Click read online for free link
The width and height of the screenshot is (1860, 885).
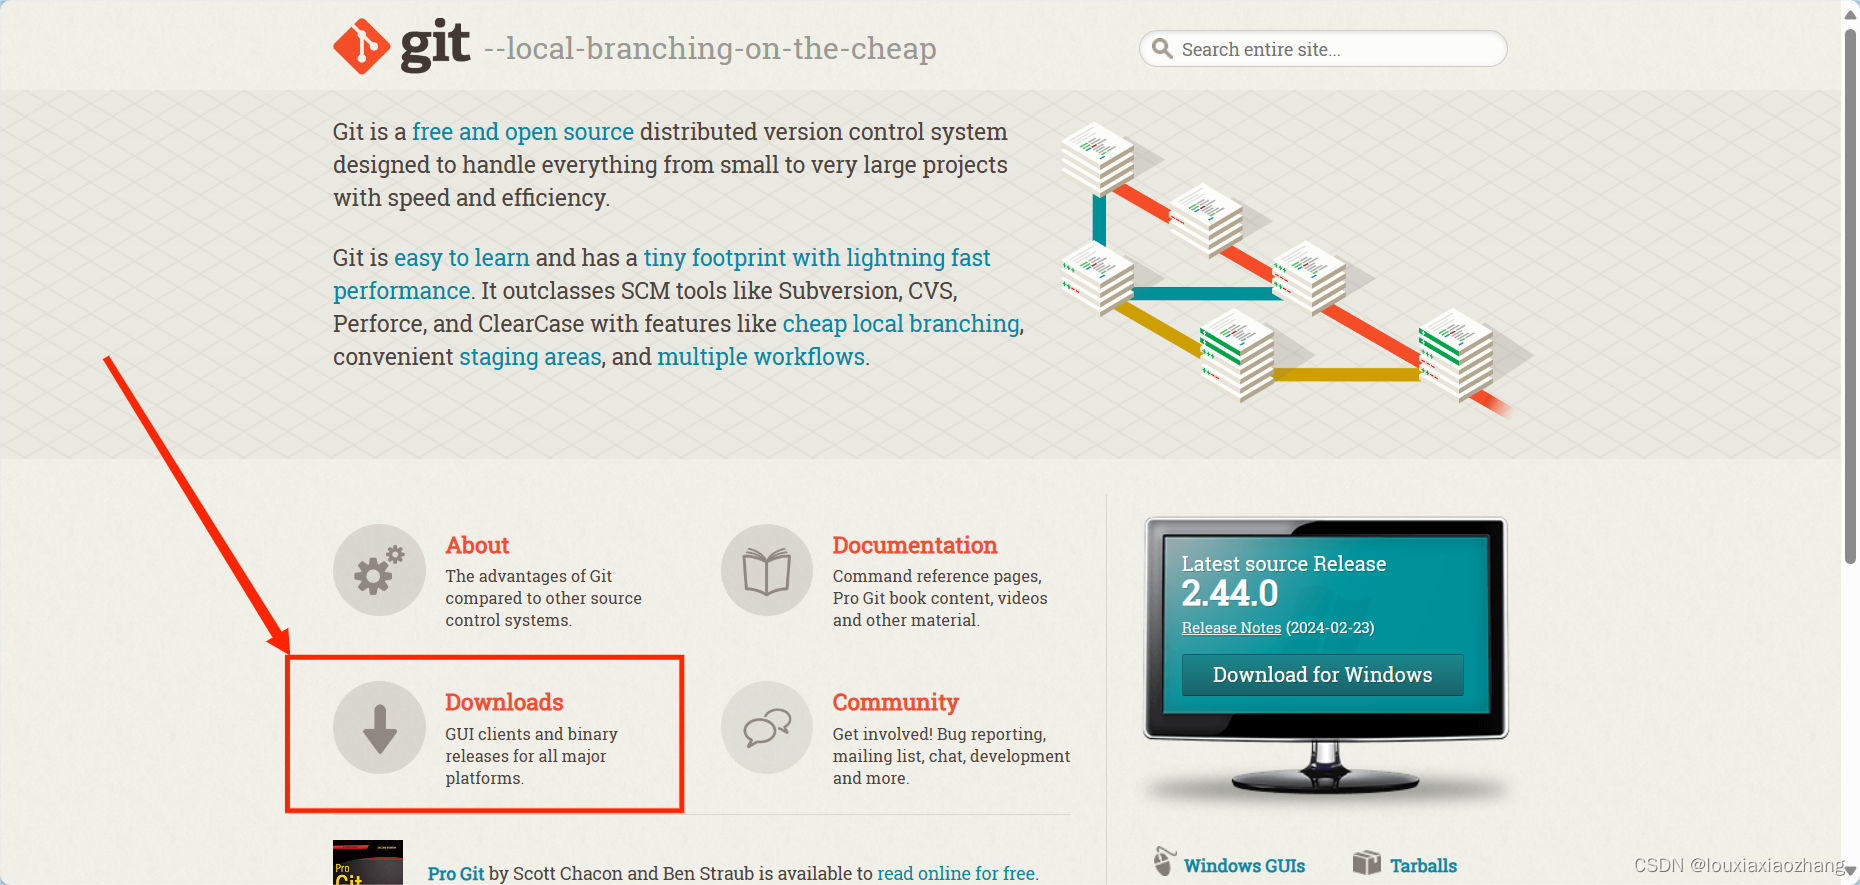pos(956,873)
